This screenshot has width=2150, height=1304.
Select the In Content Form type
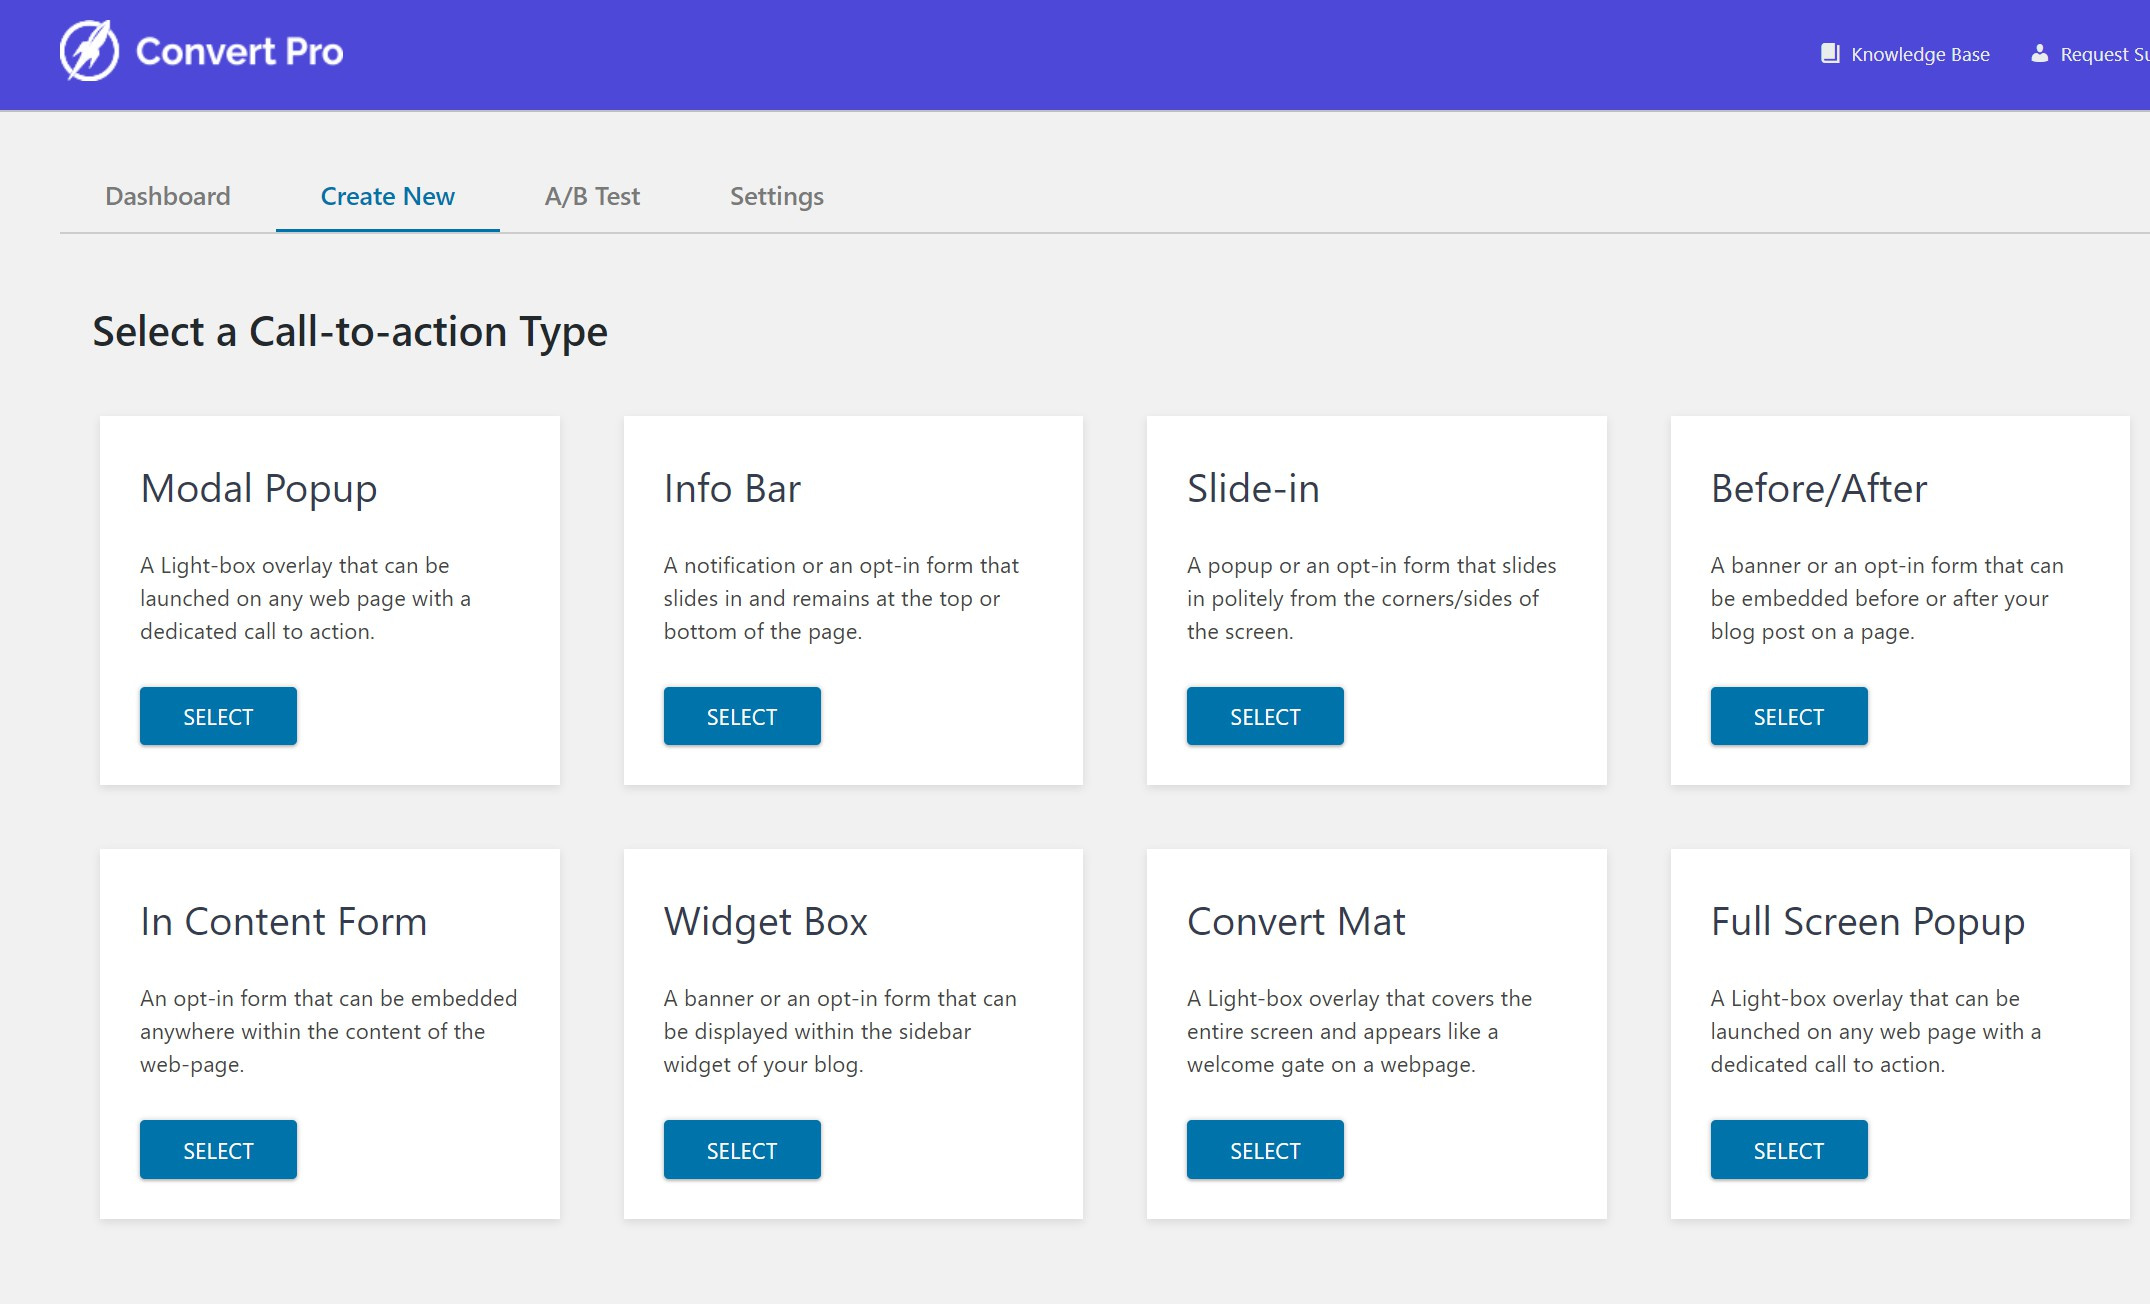click(218, 1149)
